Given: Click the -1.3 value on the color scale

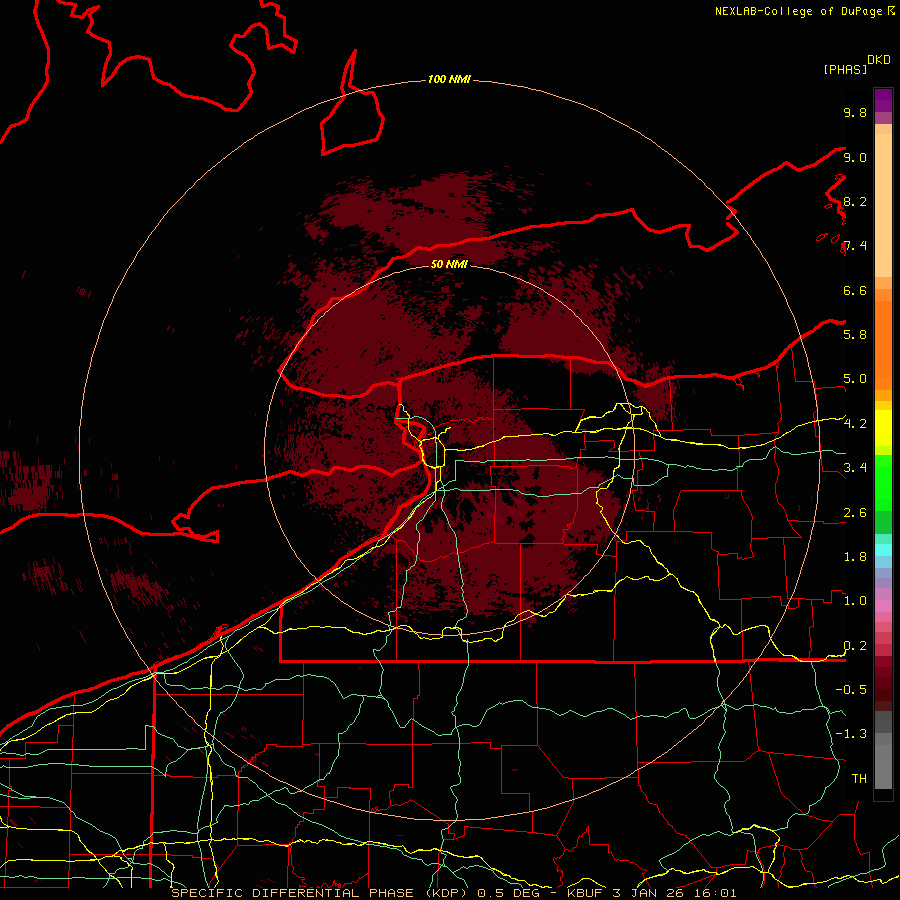Looking at the screenshot, I should click(x=851, y=734).
